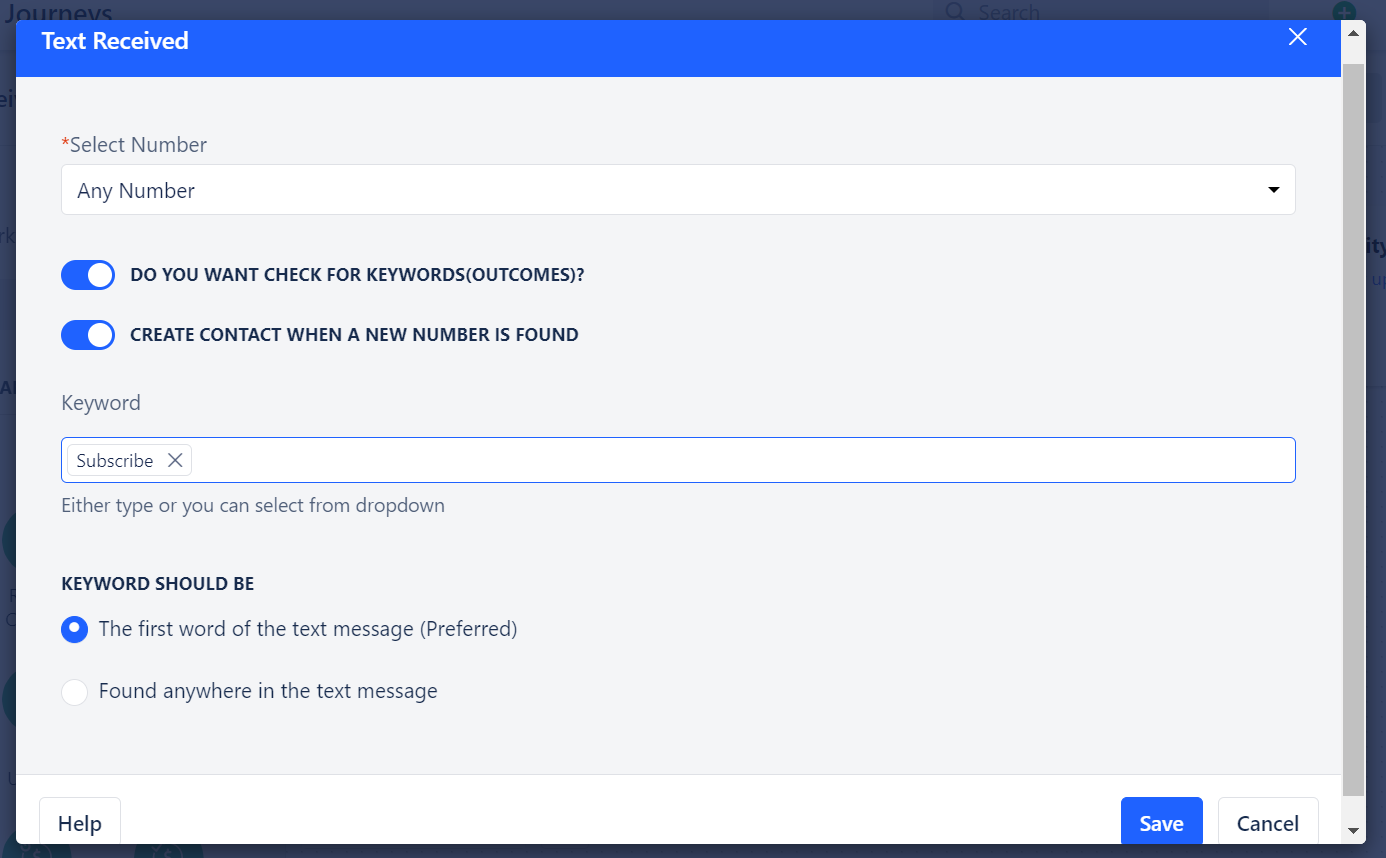This screenshot has height=858, width=1386.
Task: Click the vertical scrollbar thumb
Action: [1353, 430]
